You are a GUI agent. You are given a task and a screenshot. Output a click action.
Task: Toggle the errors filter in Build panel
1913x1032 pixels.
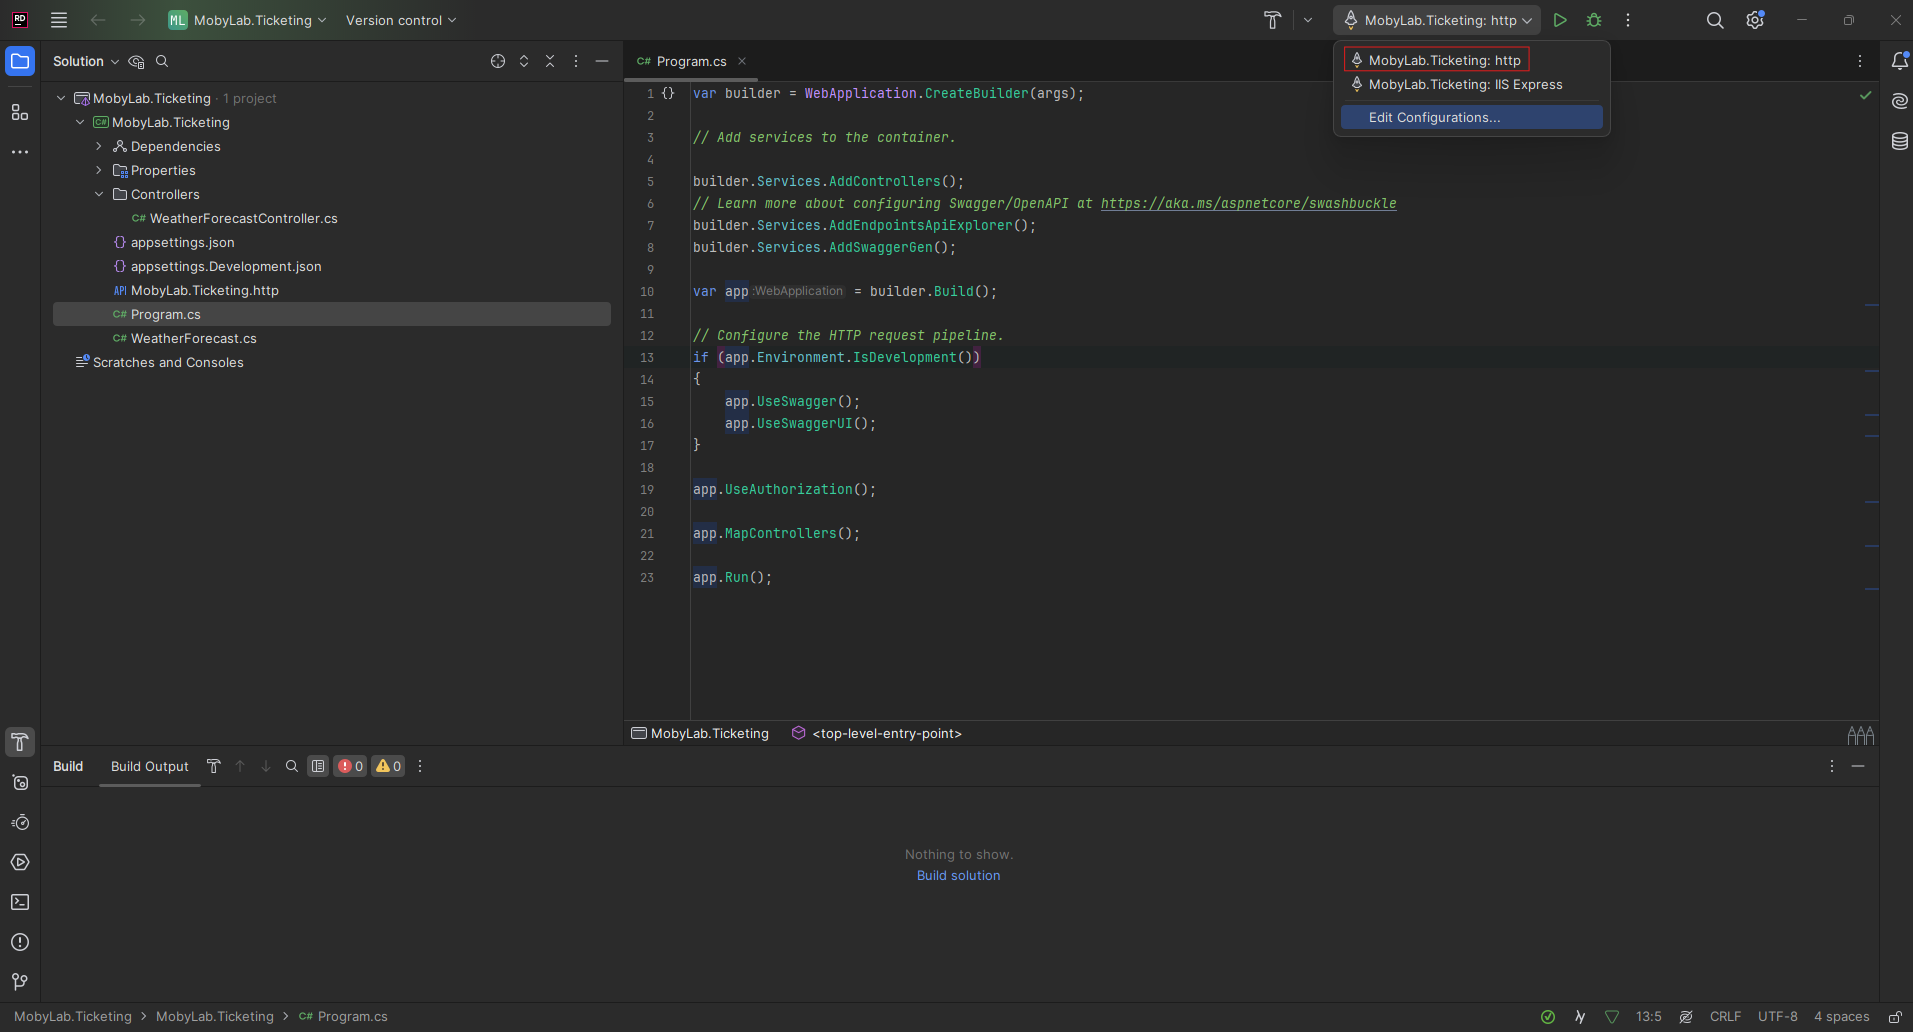pyautogui.click(x=350, y=766)
